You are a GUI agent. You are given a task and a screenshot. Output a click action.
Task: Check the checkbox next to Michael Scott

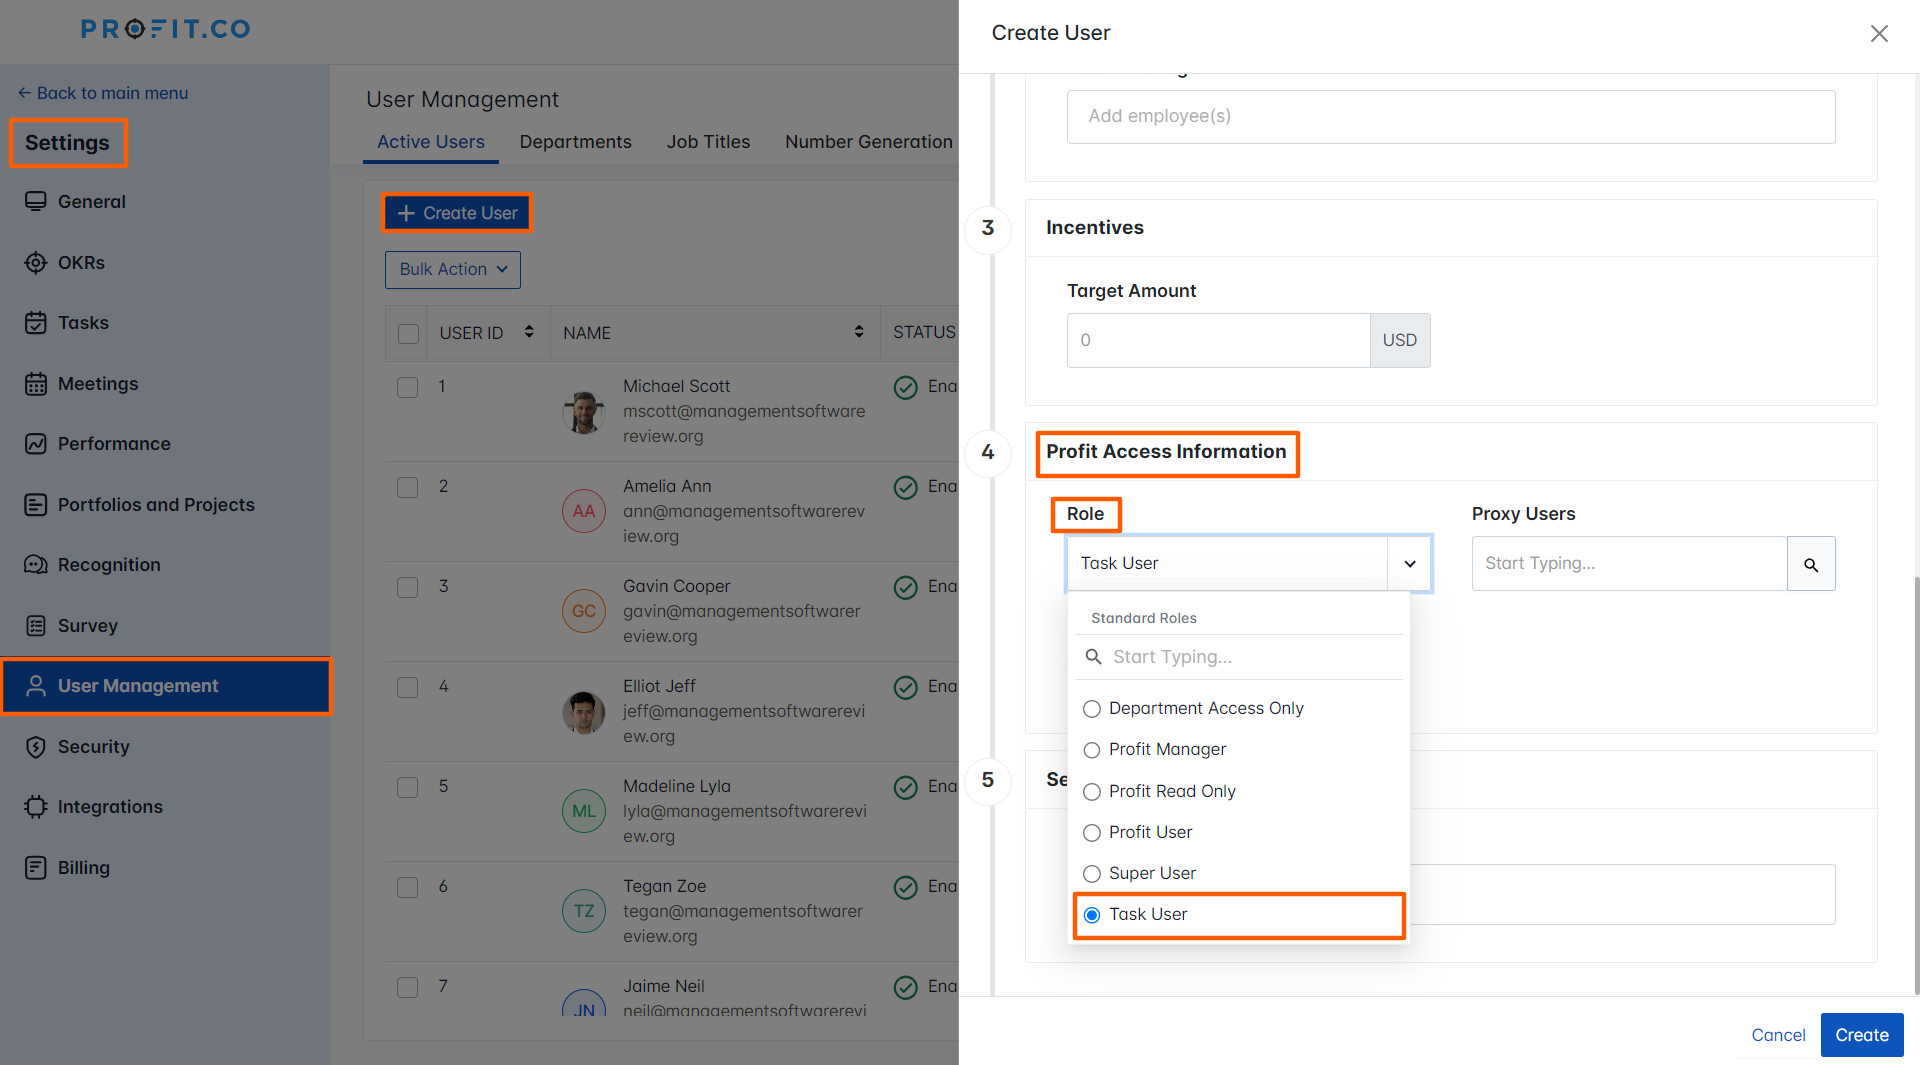tap(407, 387)
